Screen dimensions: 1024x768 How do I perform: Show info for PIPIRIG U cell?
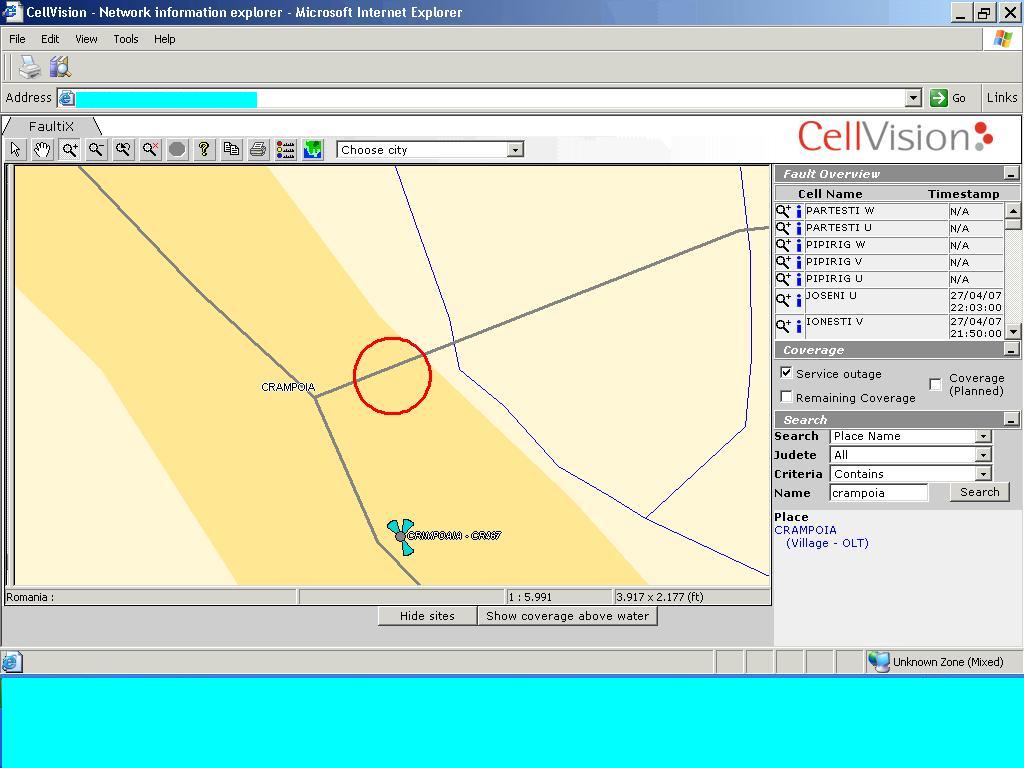pyautogui.click(x=799, y=280)
